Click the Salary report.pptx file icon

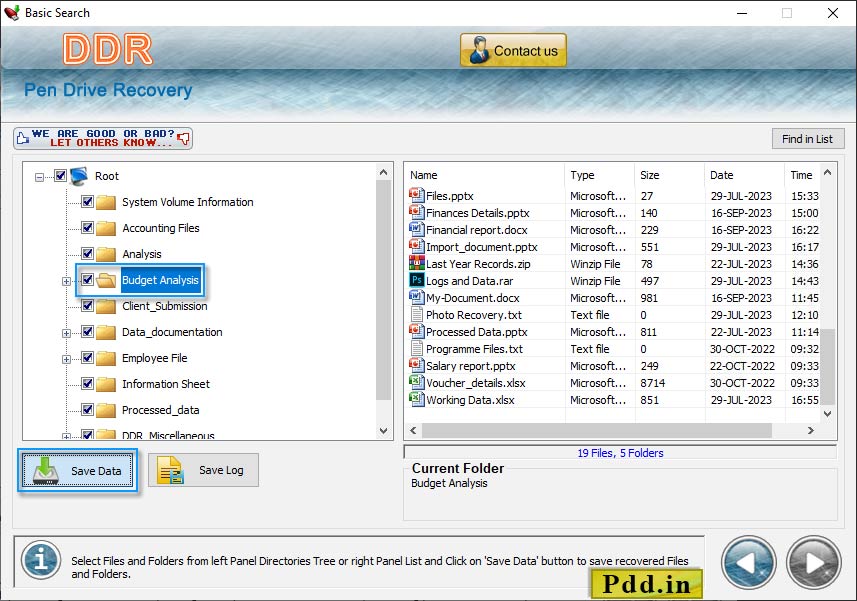coord(416,365)
